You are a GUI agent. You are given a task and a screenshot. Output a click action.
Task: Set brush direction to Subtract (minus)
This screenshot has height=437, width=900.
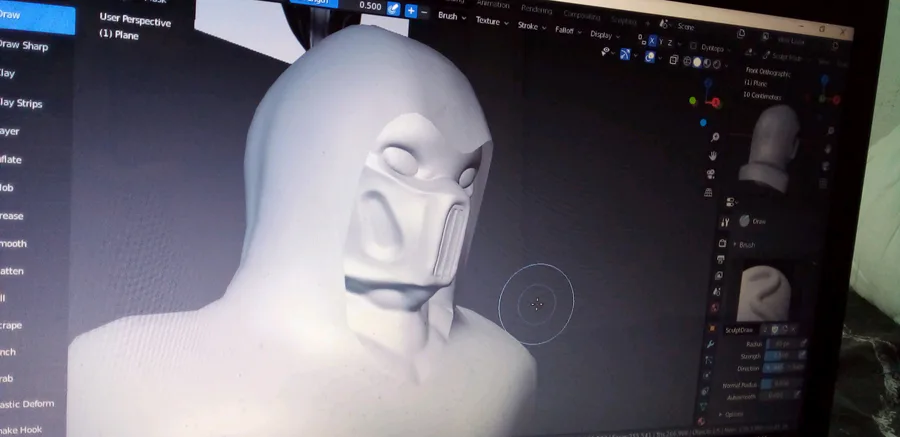click(x=424, y=12)
